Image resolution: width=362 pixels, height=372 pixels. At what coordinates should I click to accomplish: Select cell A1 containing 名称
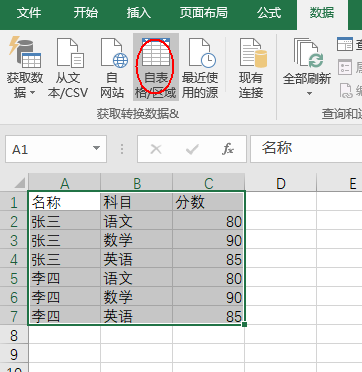pos(64,201)
